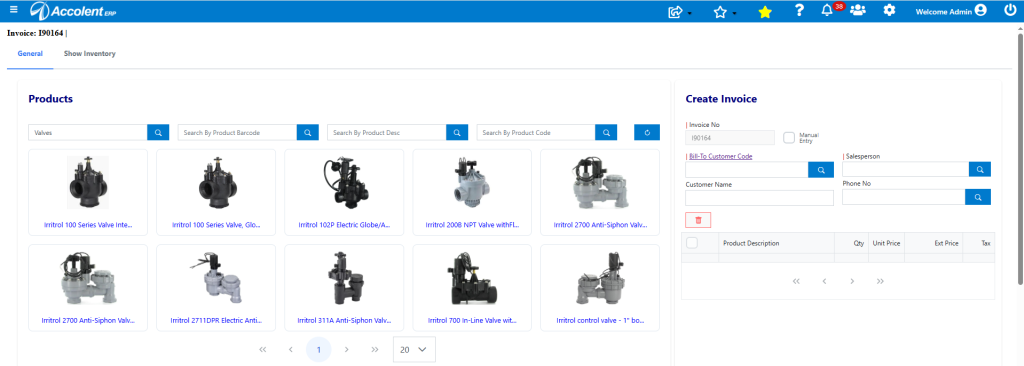
Task: Select Irritrol 100 Series Valve Inte... thumbnail
Action: tap(88, 183)
